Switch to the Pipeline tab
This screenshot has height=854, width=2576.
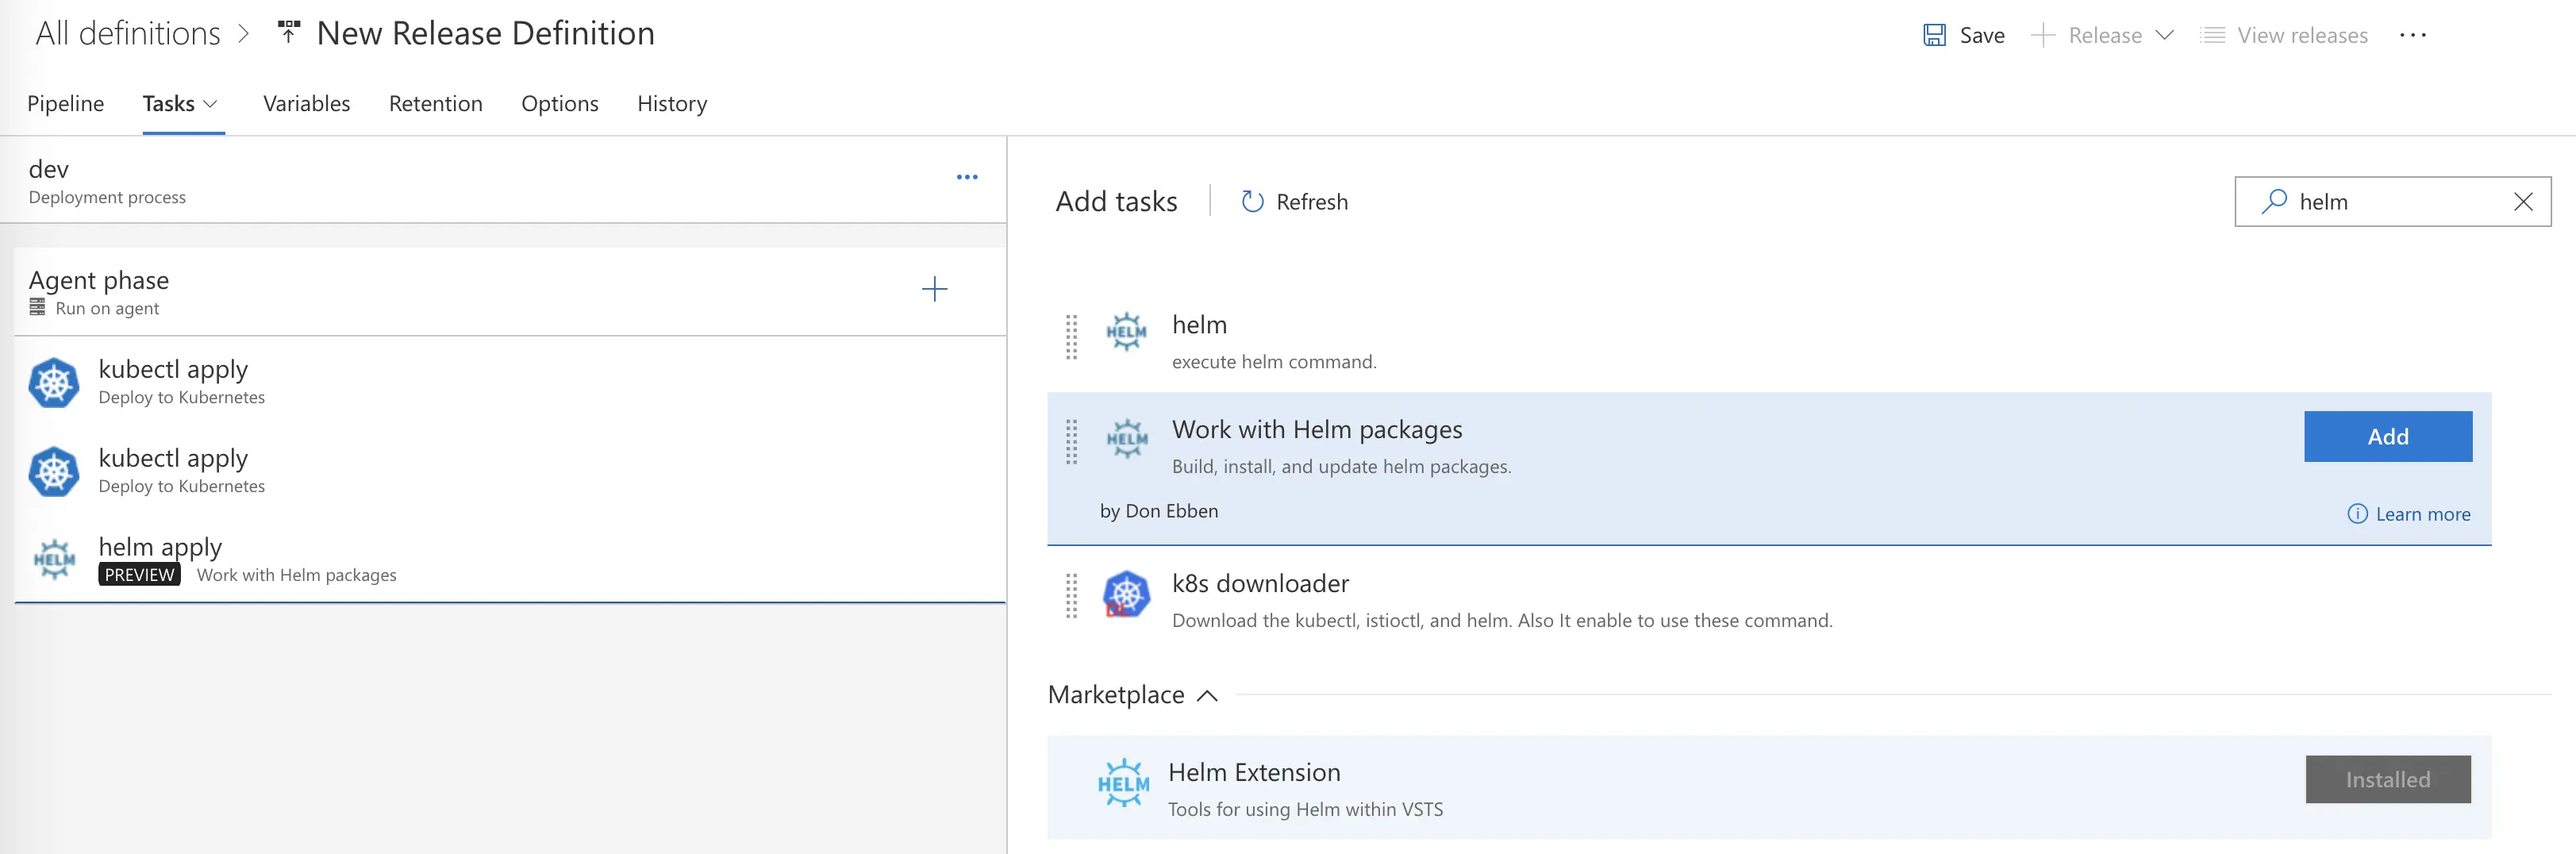[65, 104]
